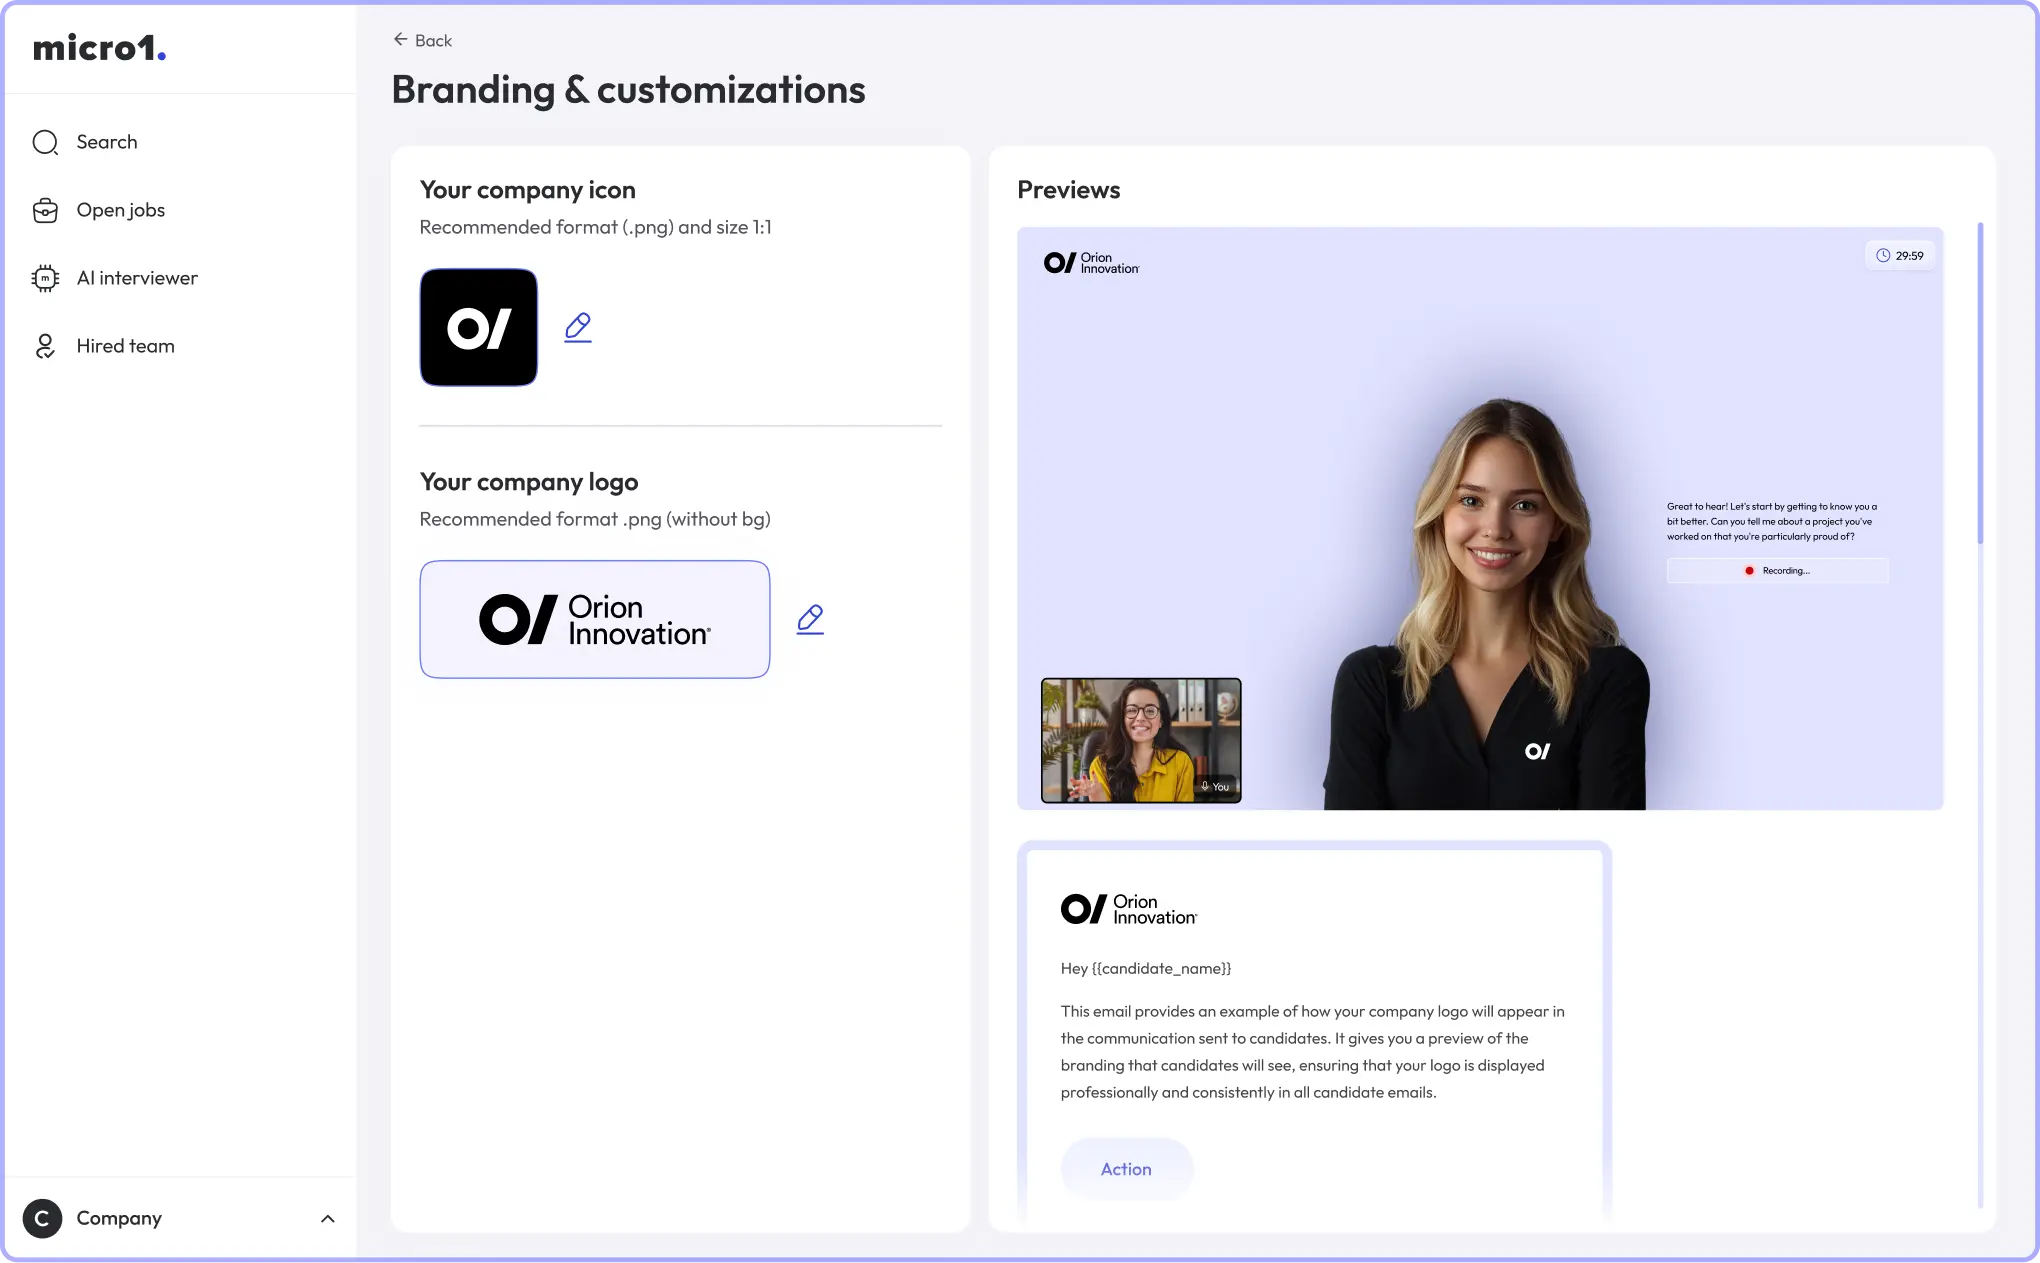The image size is (2040, 1263).
Task: Open the Hired team page
Action: tap(126, 346)
